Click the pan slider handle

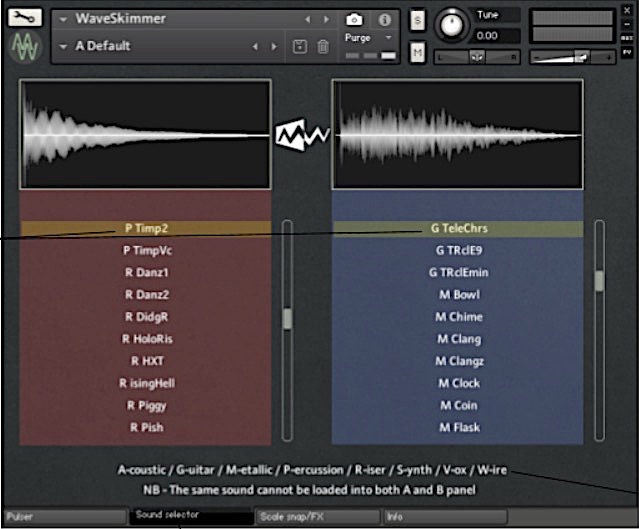(476, 57)
